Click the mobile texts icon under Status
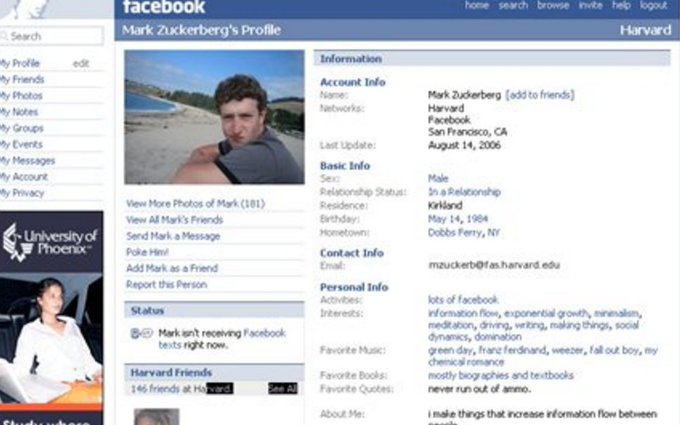Image resolution: width=680 pixels, height=425 pixels. tap(140, 333)
